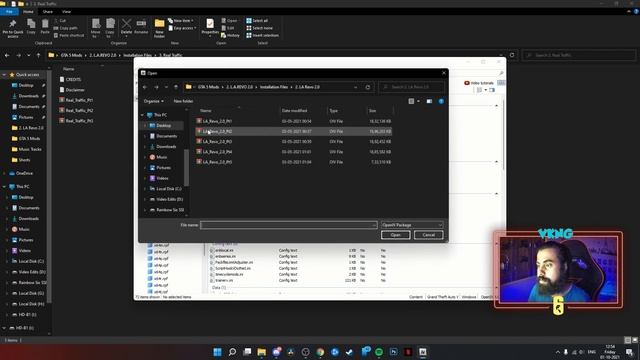Collapse This PC in dialog tree
Viewport: 640px width, 360px height.
(x=142, y=115)
